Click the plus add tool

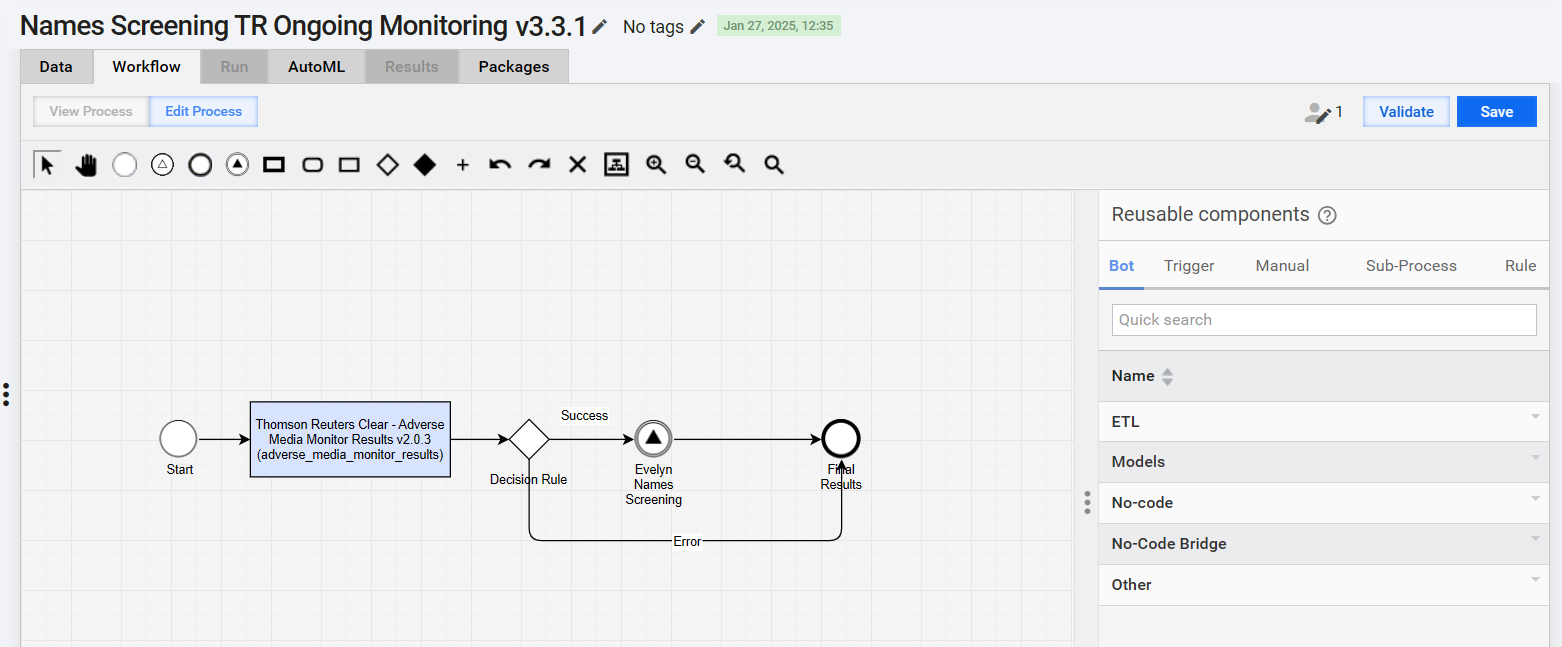(462, 165)
